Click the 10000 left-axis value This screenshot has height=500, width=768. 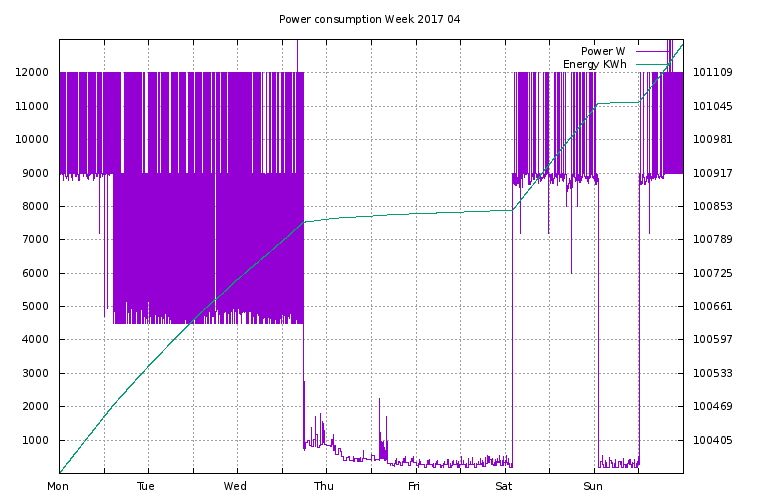32,139
